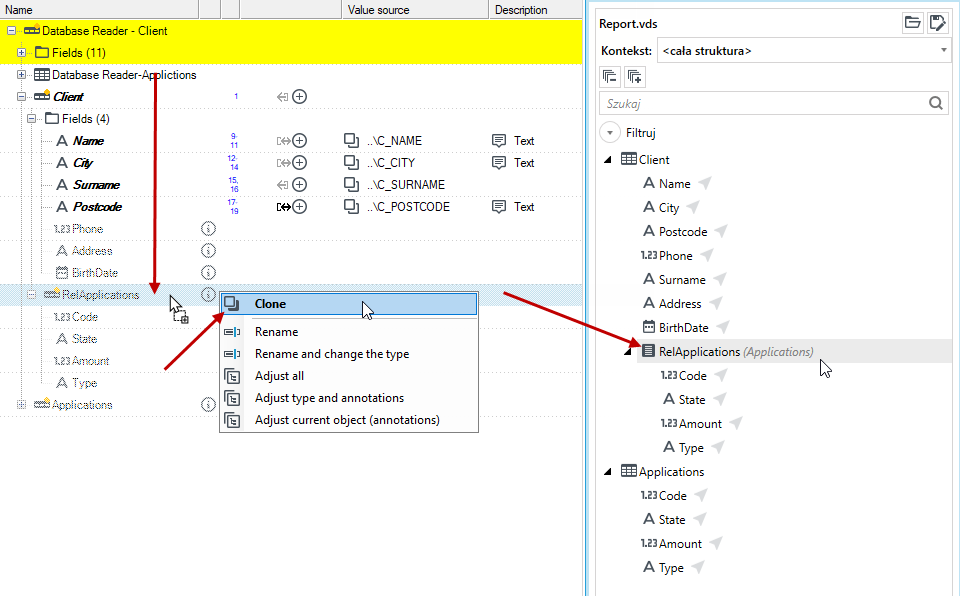960x596 pixels.
Task: Select the Surname field in left tree
Action: coord(96,185)
